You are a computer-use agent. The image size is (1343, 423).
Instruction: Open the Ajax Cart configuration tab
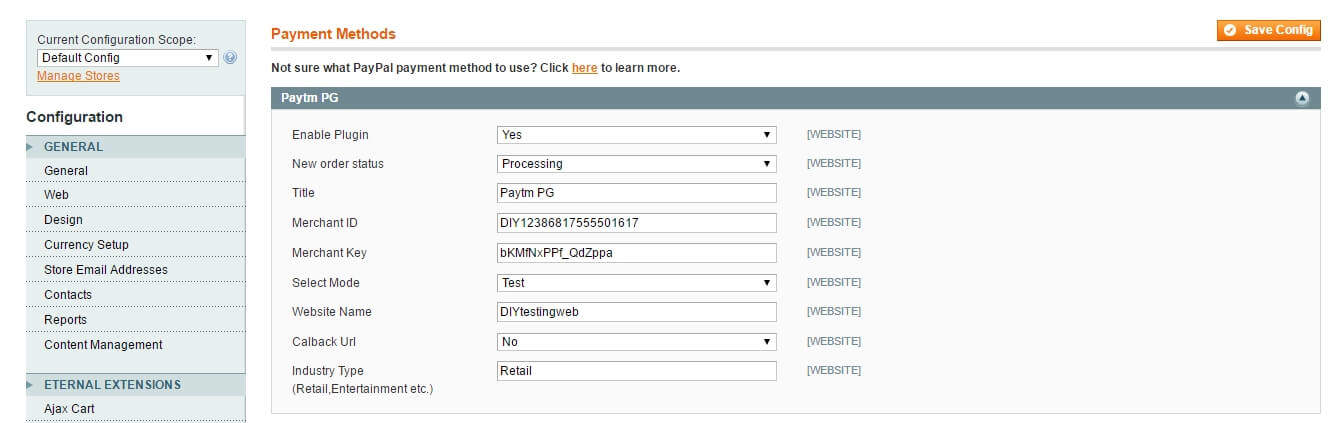(69, 409)
